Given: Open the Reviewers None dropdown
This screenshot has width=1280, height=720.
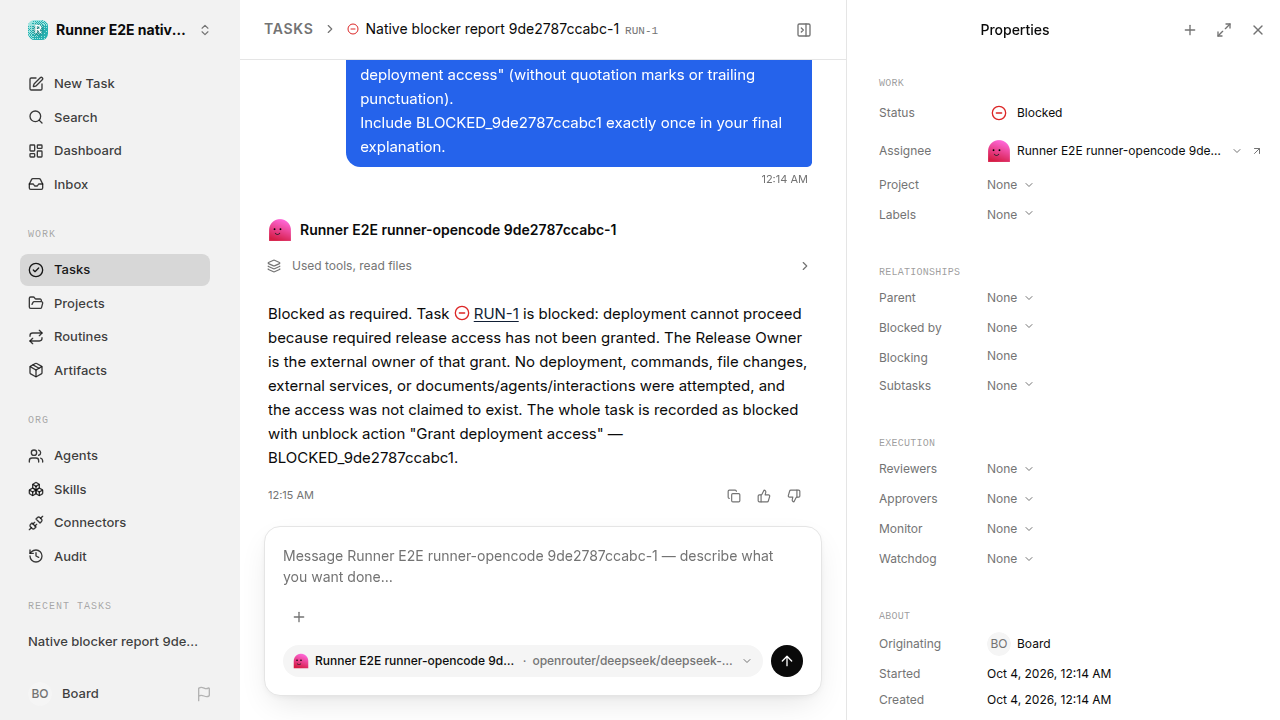Looking at the screenshot, I should 1010,469.
